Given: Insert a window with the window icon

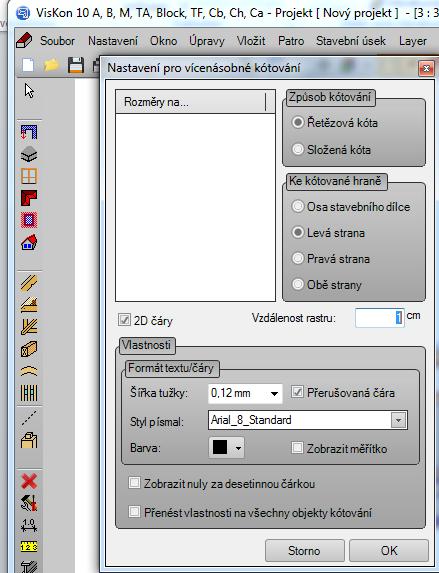Looking at the screenshot, I should click(29, 176).
